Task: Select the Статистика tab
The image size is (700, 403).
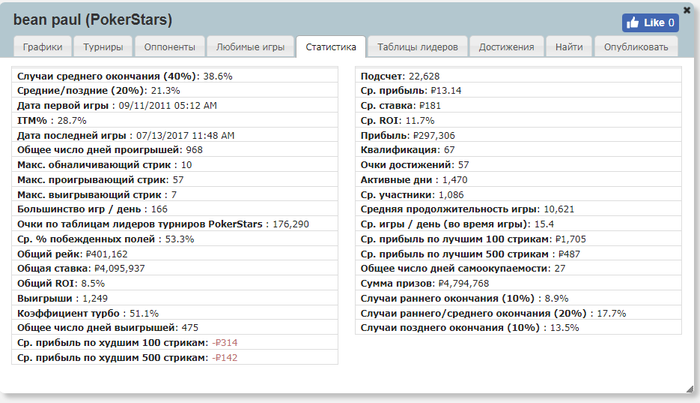Action: click(331, 47)
